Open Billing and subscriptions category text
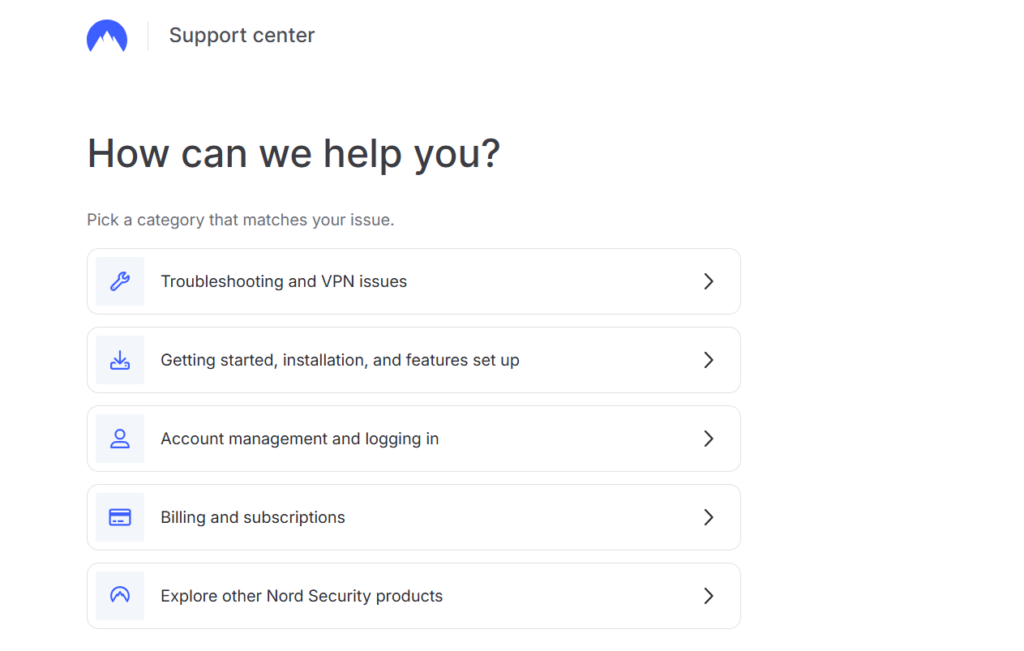 click(x=253, y=517)
